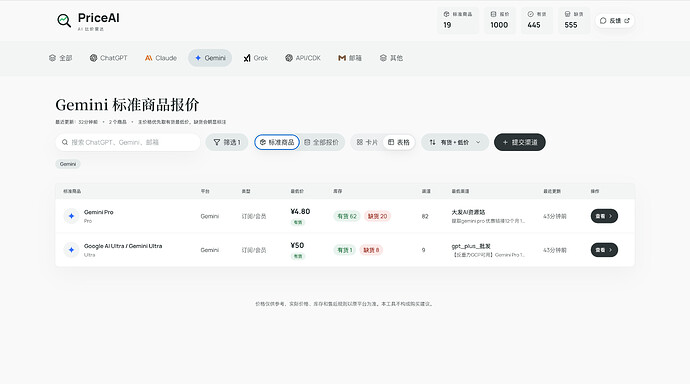Click the 有货 1 stock badge

(345, 250)
